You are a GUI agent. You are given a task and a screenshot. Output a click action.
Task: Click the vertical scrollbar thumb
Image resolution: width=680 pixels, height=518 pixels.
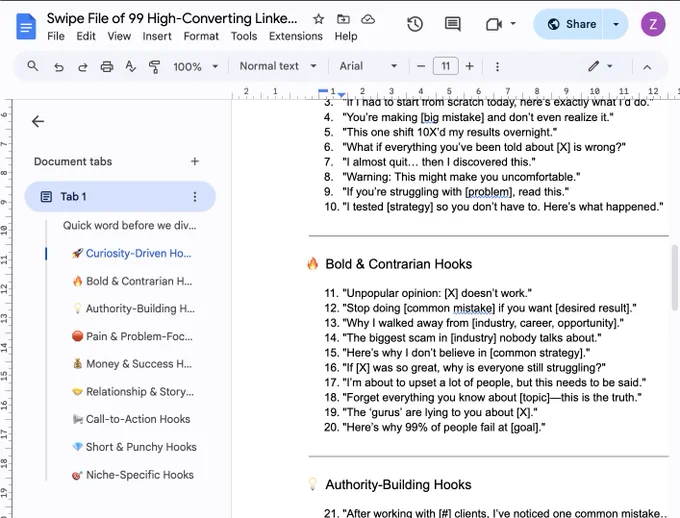pyautogui.click(x=674, y=278)
